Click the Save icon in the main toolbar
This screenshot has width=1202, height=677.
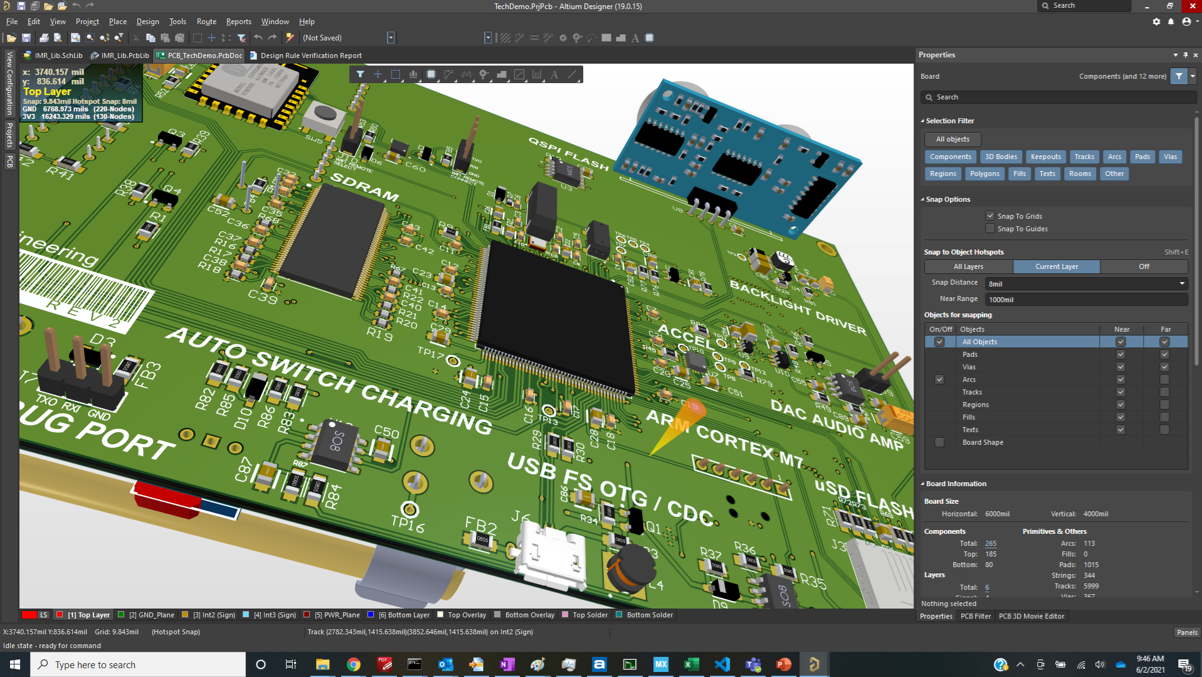click(26, 38)
